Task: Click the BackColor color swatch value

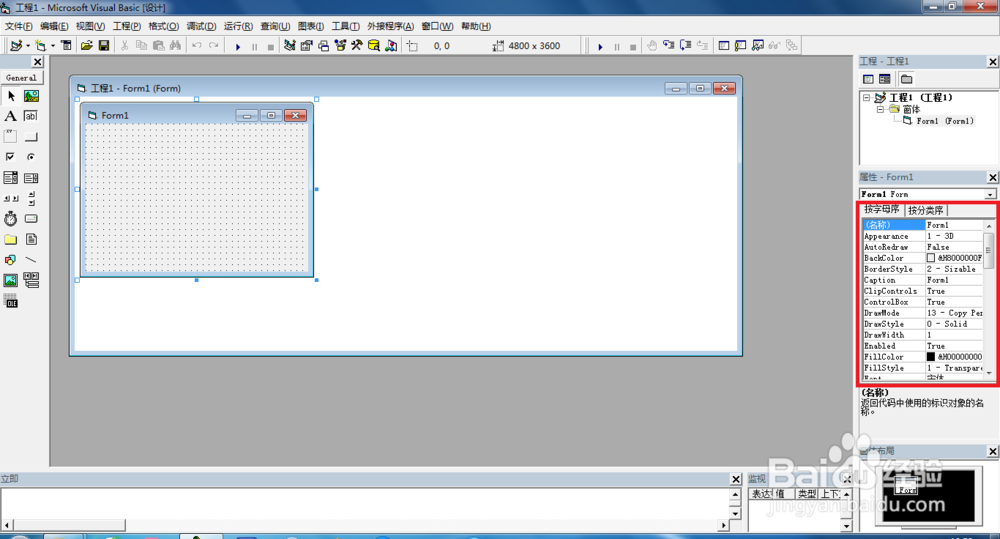Action: coord(930,258)
